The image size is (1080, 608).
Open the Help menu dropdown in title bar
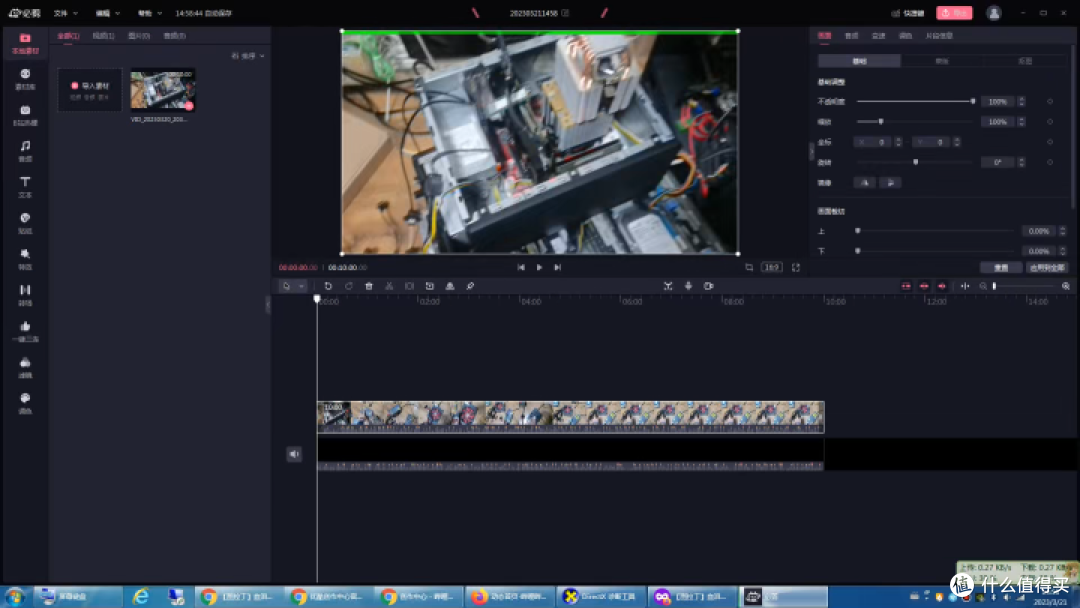click(x=149, y=13)
